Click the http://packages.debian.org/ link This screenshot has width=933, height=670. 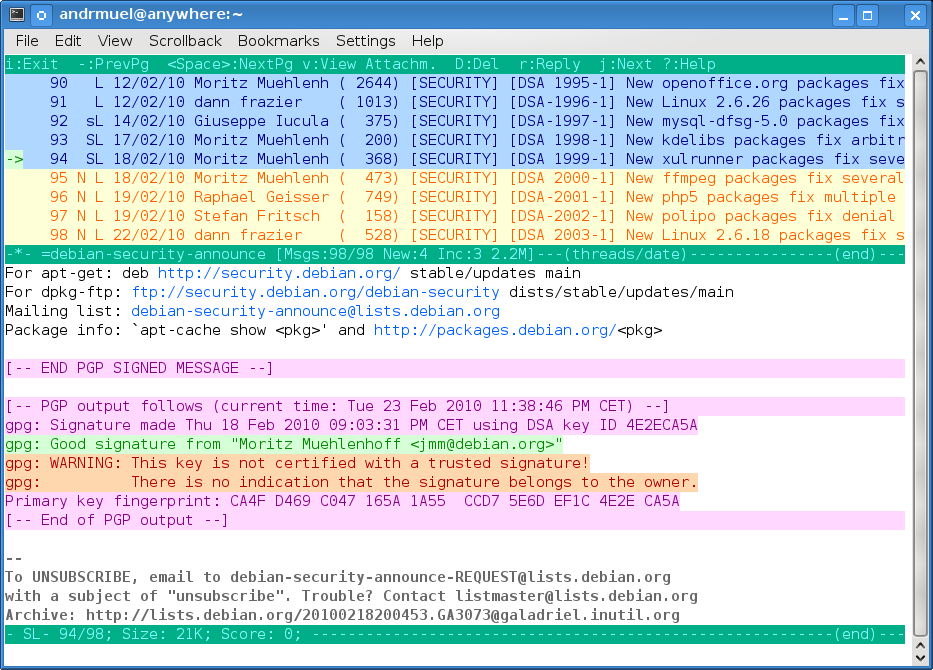coord(495,330)
